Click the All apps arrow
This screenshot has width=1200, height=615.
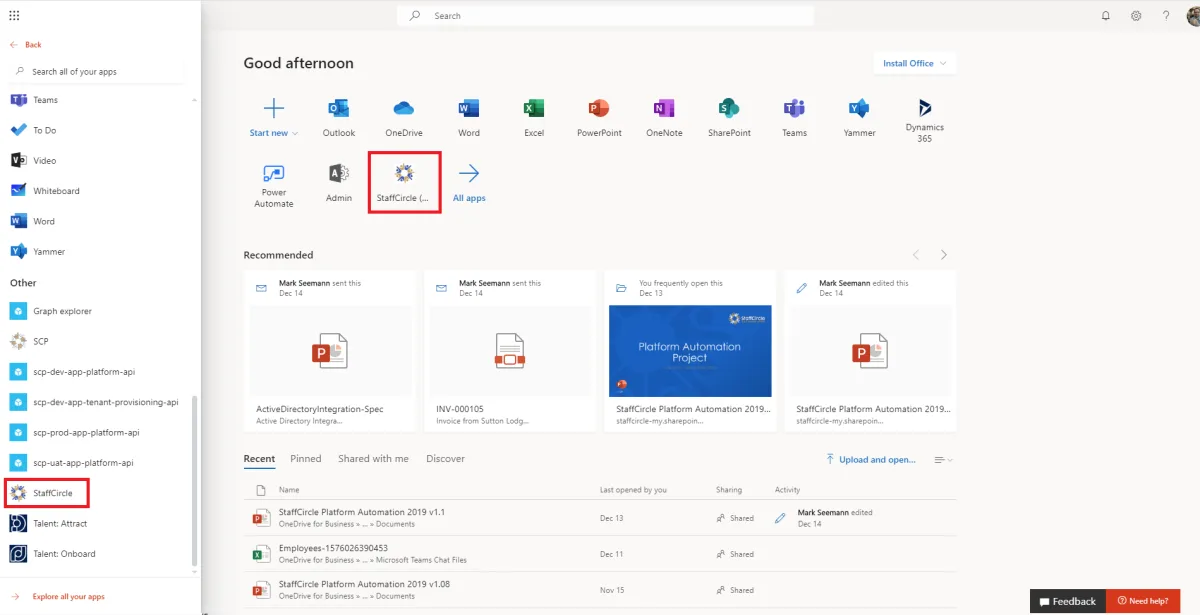[469, 182]
